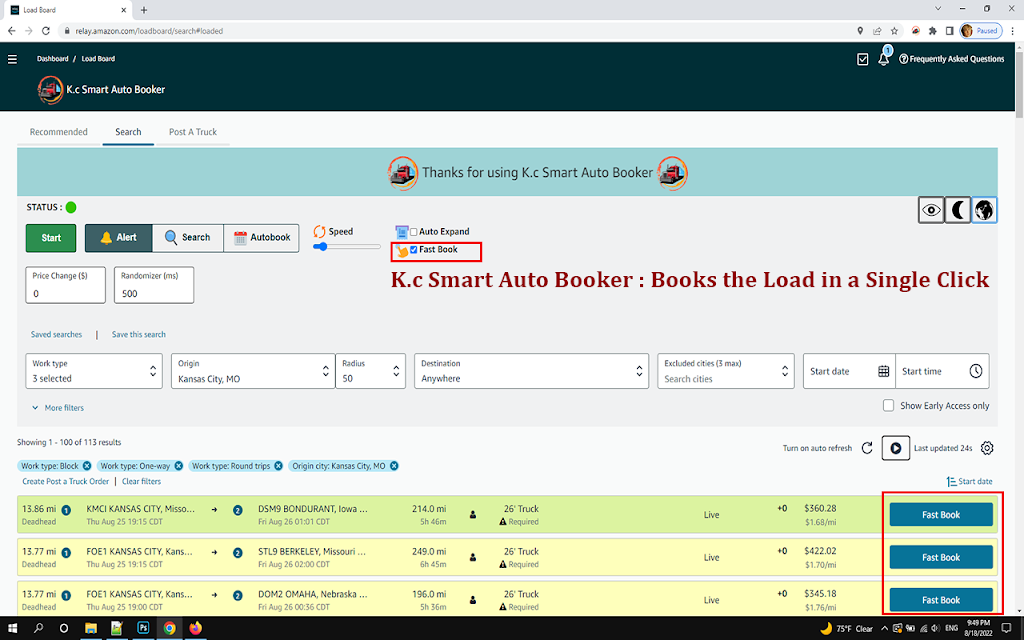Viewport: 1024px width, 640px height.
Task: Expand More filters
Action: [57, 408]
